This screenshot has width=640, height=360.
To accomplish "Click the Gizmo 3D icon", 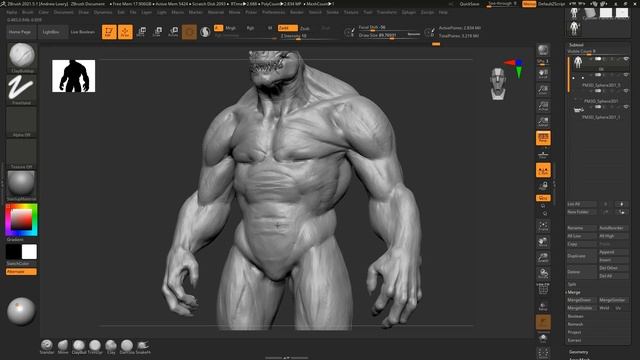I will [189, 32].
